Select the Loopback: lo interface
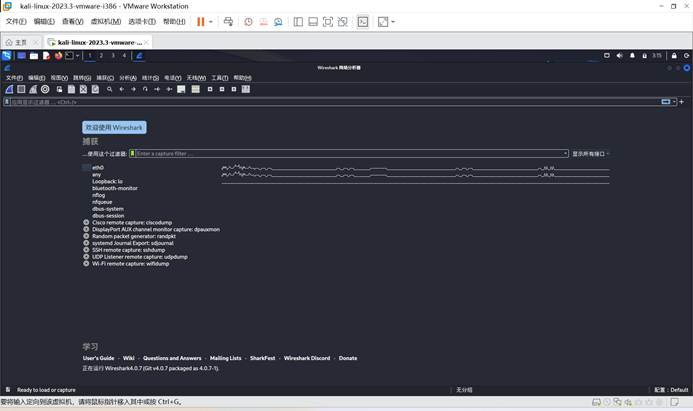 (107, 181)
